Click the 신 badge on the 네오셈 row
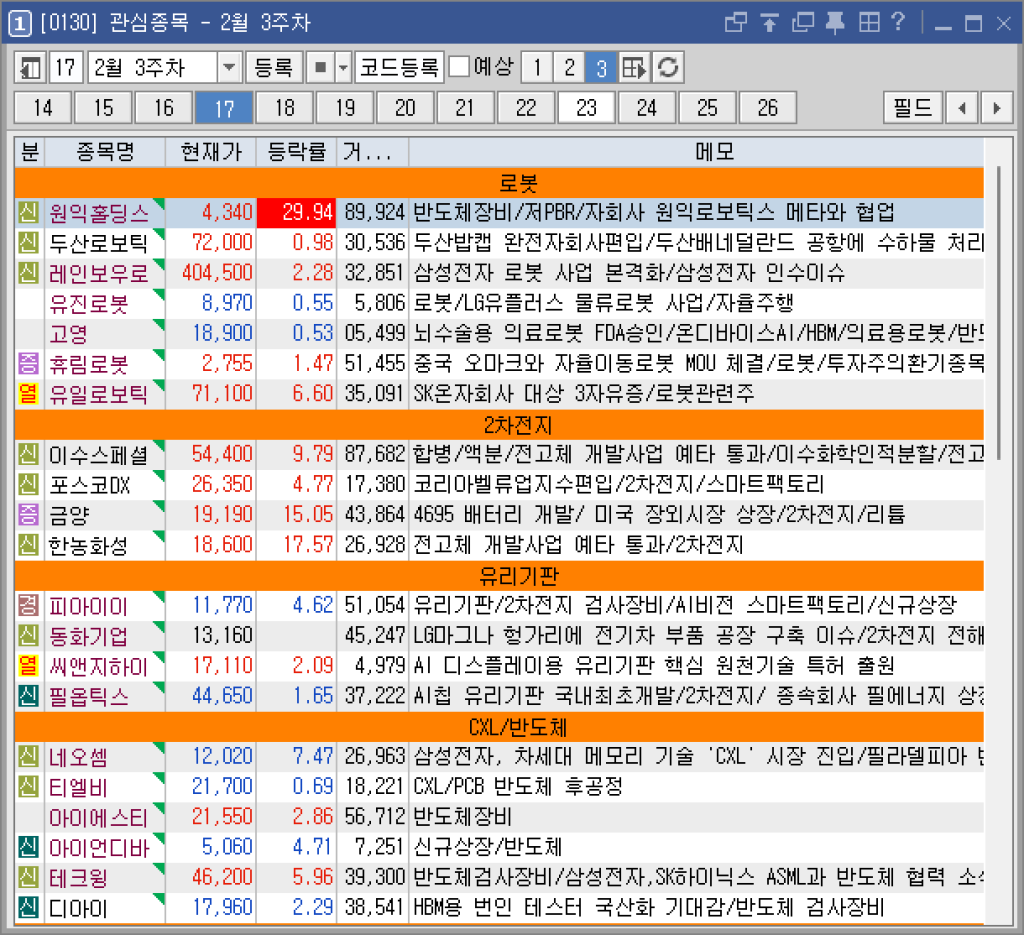 tap(28, 756)
